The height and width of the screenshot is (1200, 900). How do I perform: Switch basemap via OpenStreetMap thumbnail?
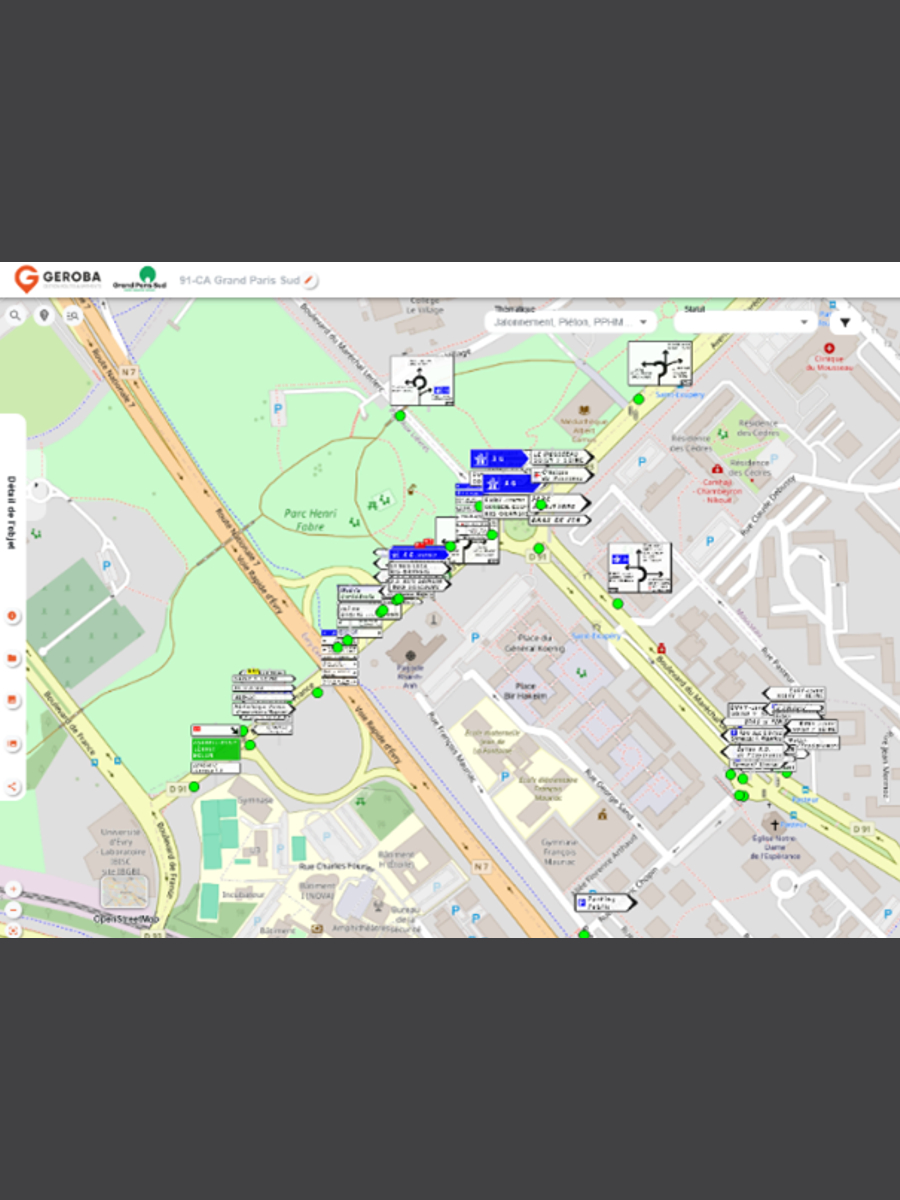click(x=124, y=892)
